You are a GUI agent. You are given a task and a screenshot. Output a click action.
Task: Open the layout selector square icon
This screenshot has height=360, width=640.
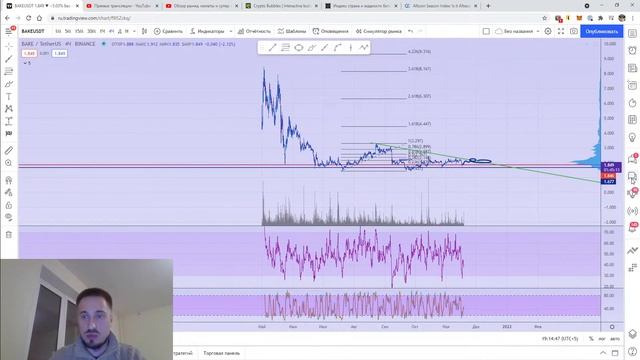486,31
